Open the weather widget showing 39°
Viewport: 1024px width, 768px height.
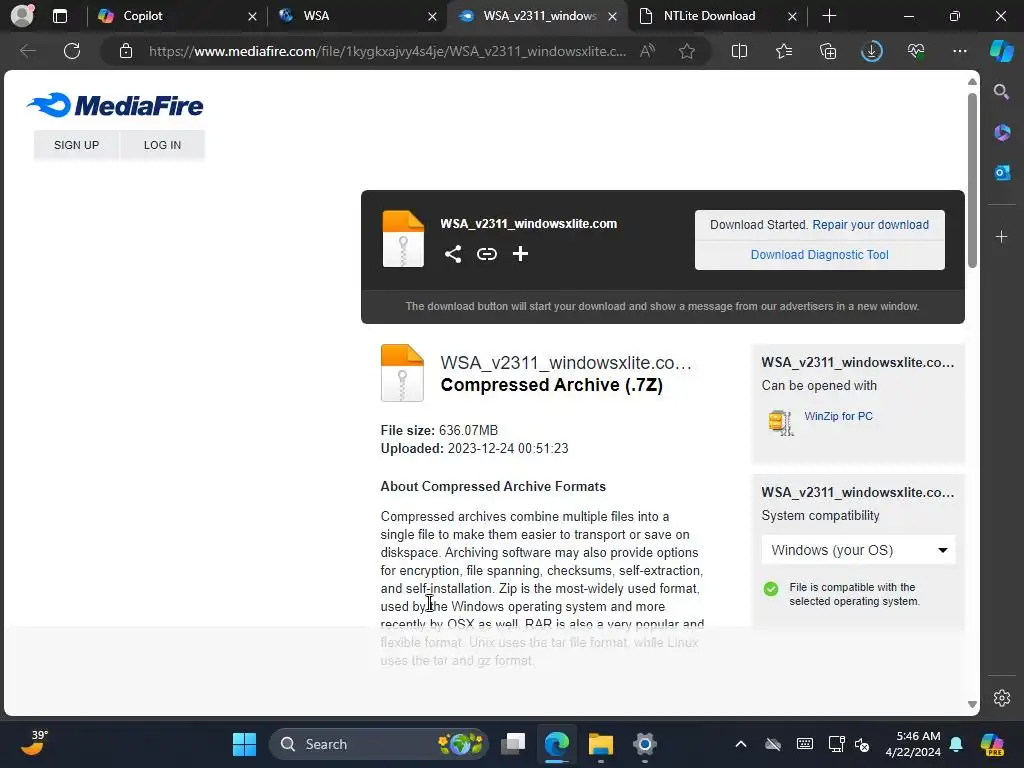34,743
